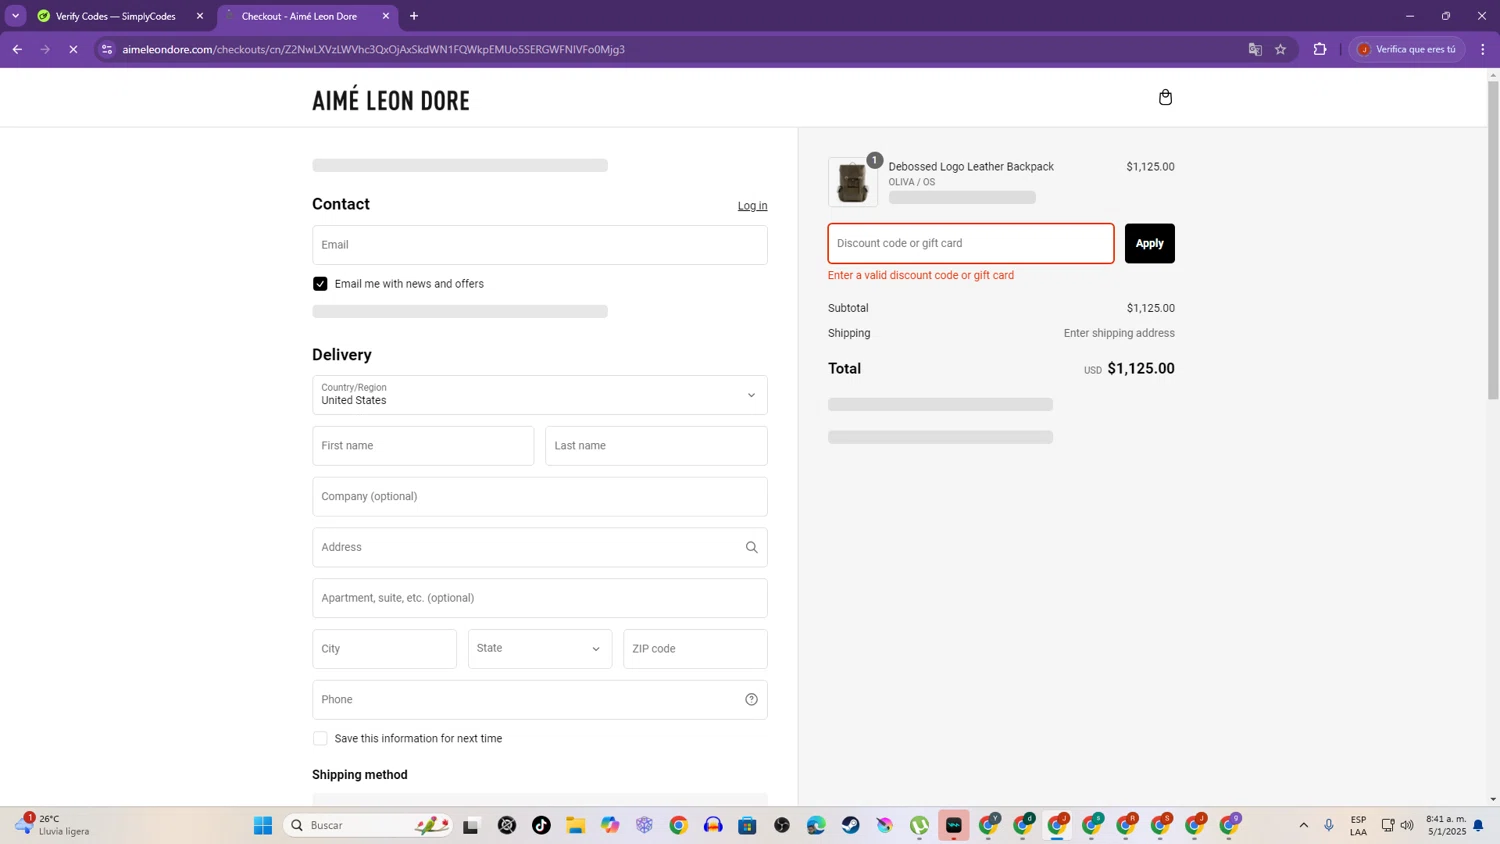
Task: Check Save this information for next time
Action: click(x=320, y=739)
